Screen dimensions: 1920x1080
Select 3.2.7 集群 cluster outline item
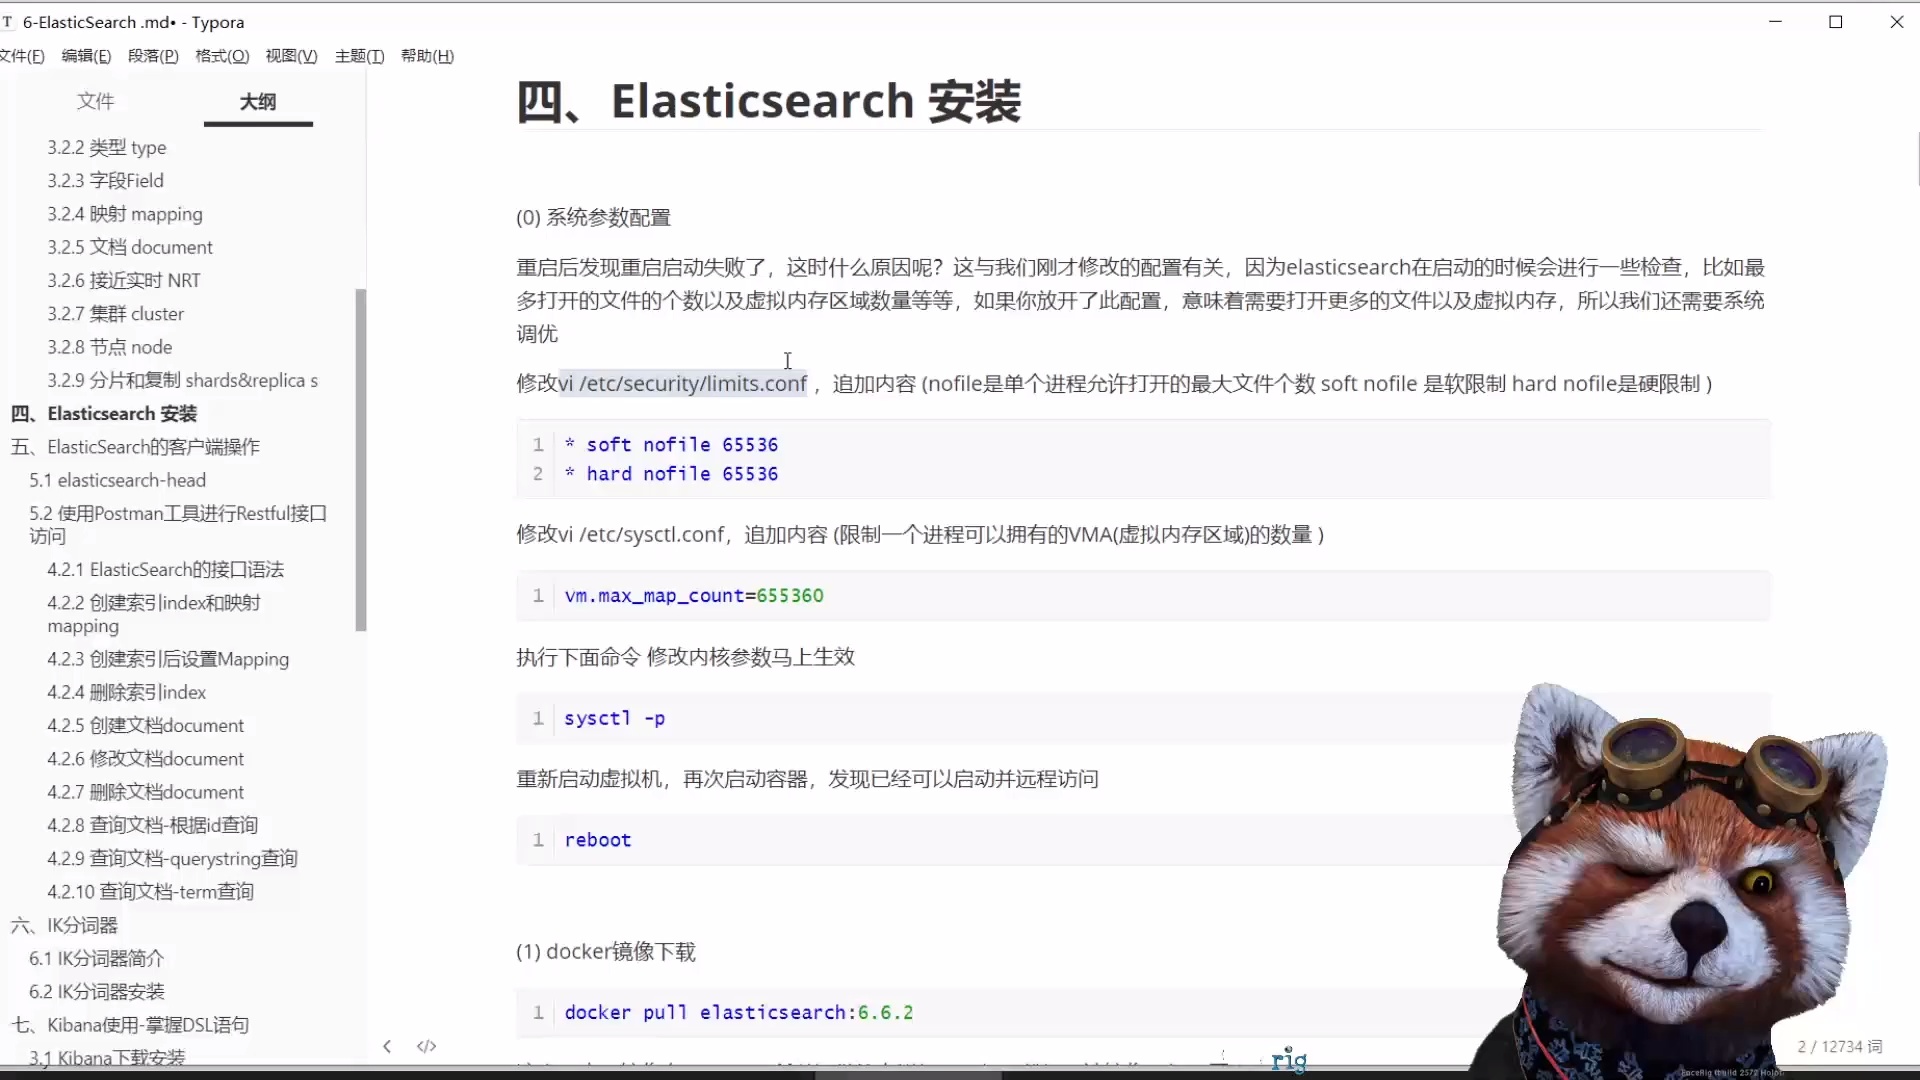[115, 313]
